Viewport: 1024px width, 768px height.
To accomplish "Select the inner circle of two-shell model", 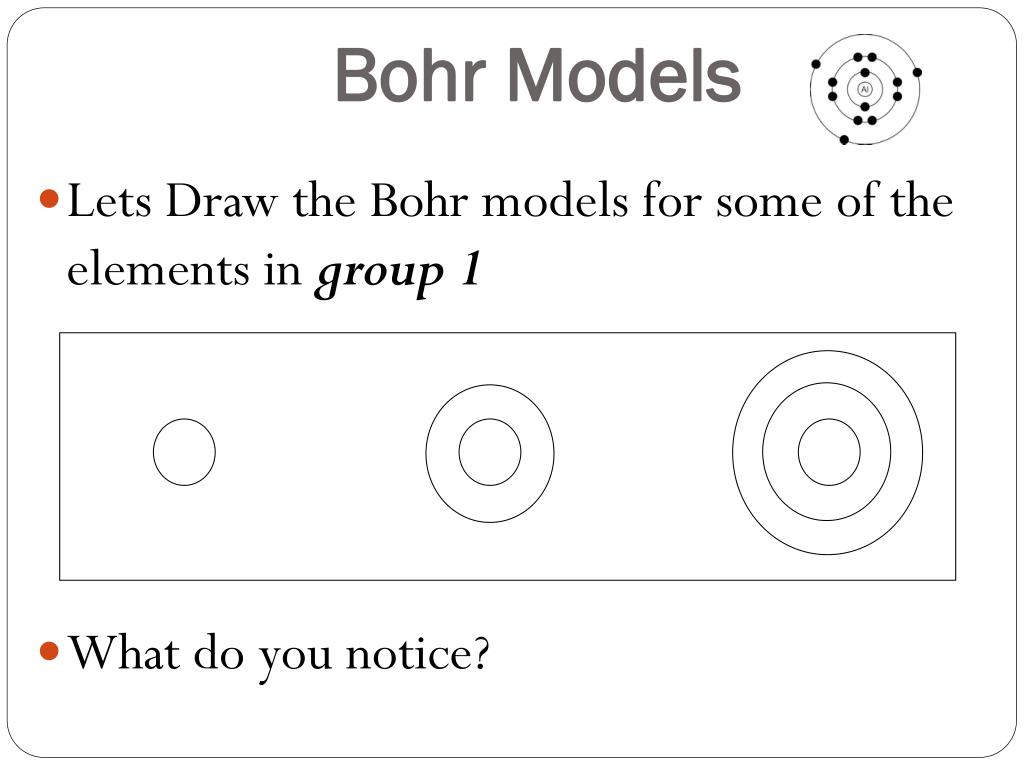I will [x=490, y=452].
